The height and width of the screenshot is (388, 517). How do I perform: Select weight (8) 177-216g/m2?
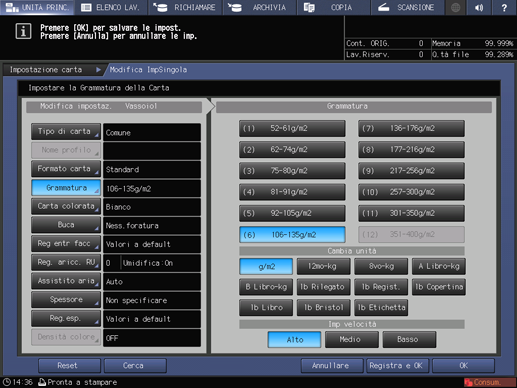click(x=411, y=150)
